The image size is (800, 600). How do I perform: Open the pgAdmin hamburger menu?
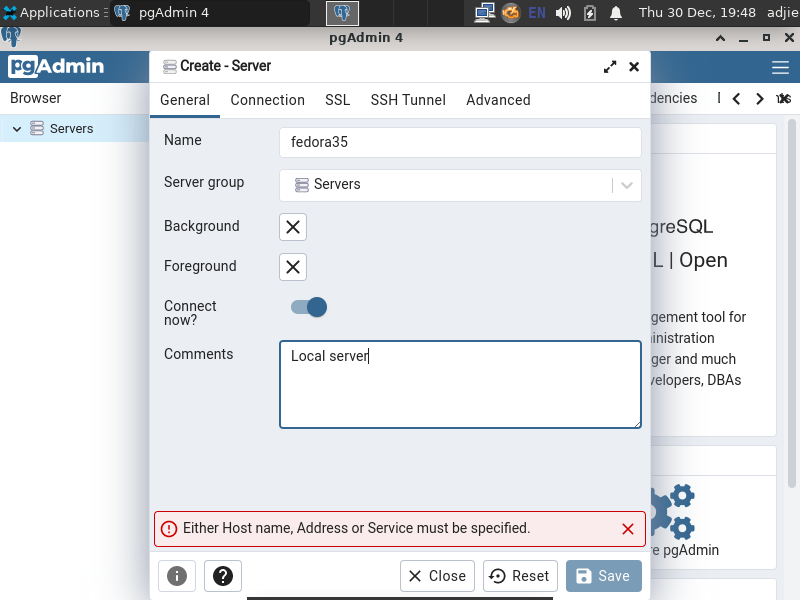[780, 67]
